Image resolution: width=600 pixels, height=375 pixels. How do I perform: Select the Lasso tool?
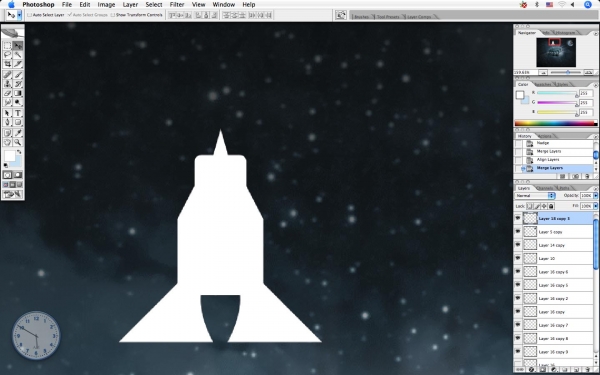[8, 55]
